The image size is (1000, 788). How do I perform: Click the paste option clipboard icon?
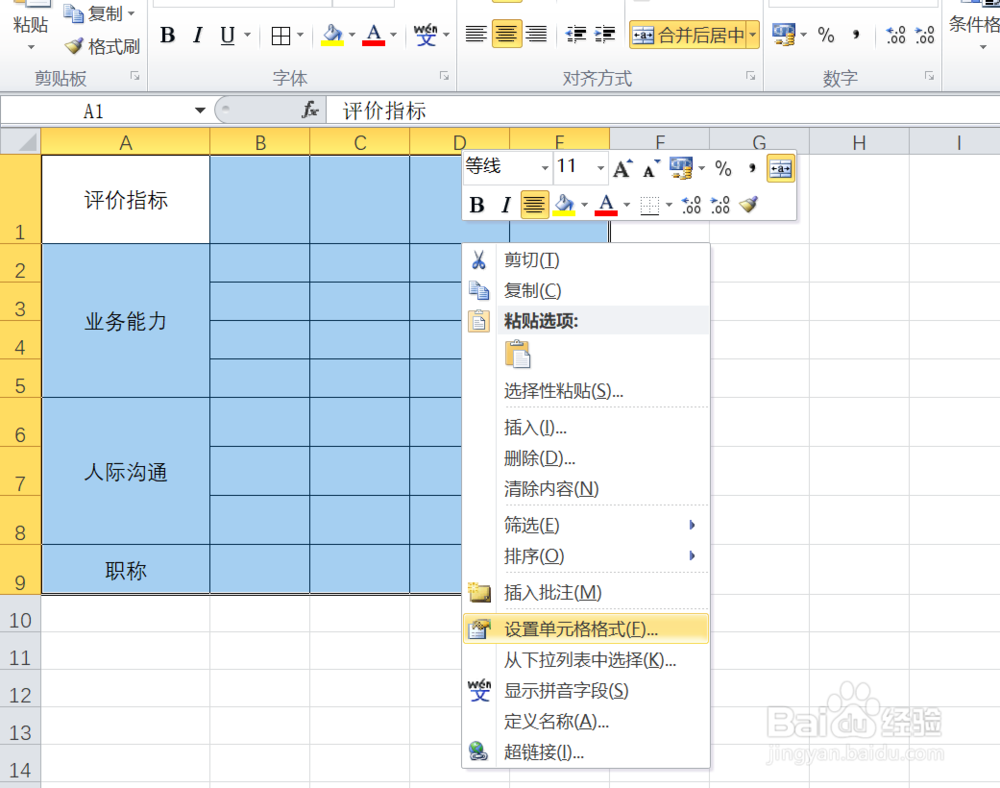pos(517,354)
